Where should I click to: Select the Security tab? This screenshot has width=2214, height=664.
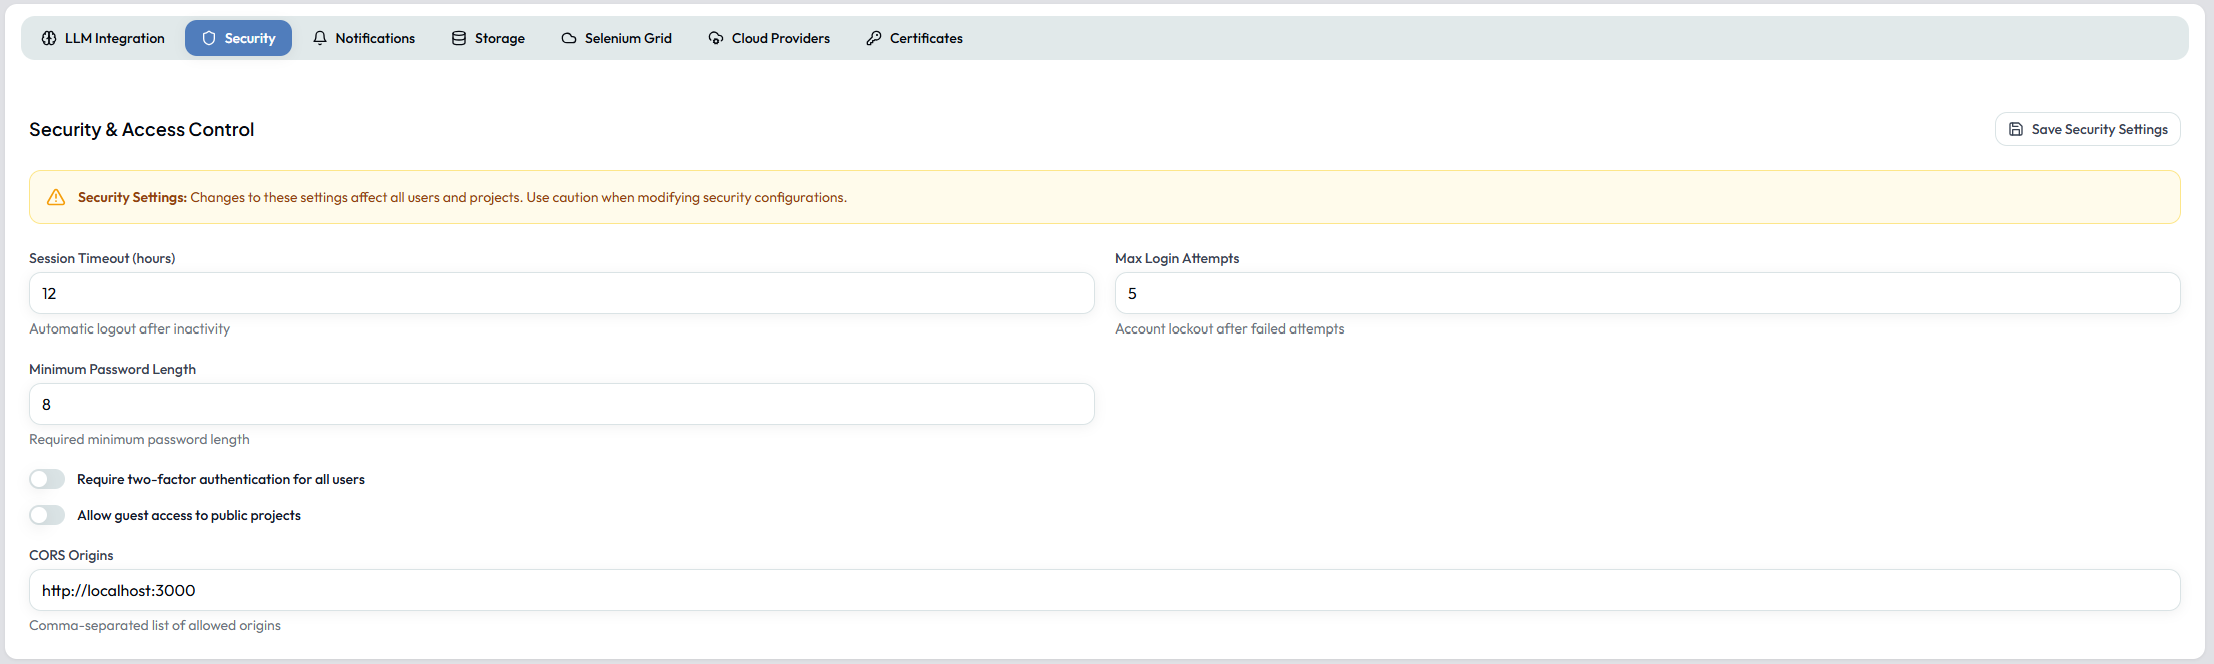(x=238, y=38)
